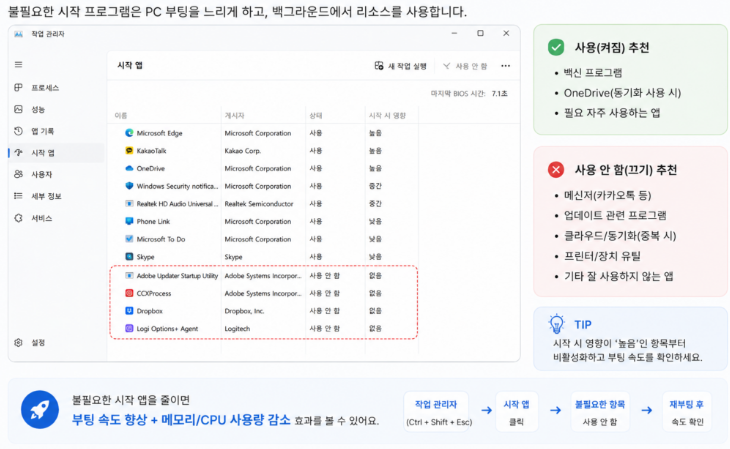The height and width of the screenshot is (449, 730).
Task: Click the 성능 sidebar graph icon
Action: click(x=18, y=109)
